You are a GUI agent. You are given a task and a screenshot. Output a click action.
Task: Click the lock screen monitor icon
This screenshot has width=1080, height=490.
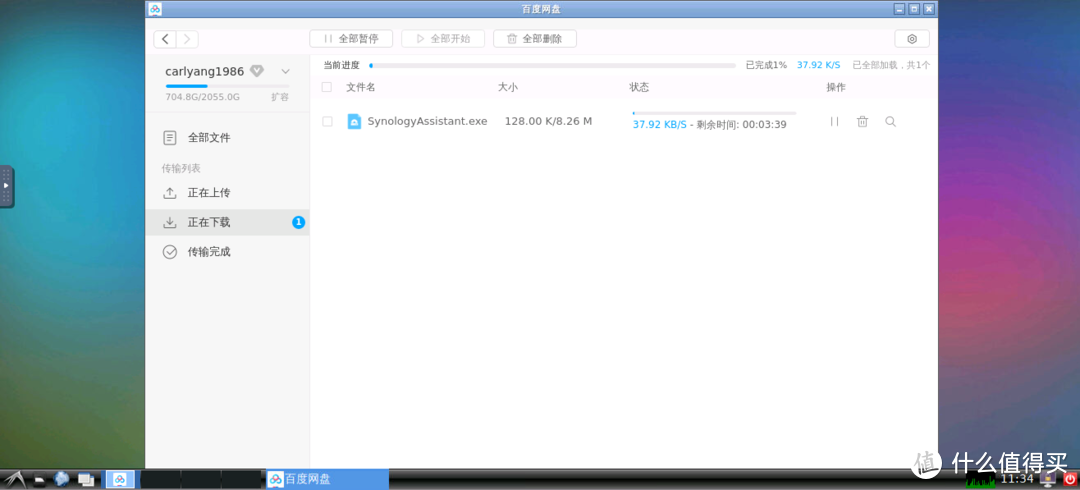(x=1049, y=479)
